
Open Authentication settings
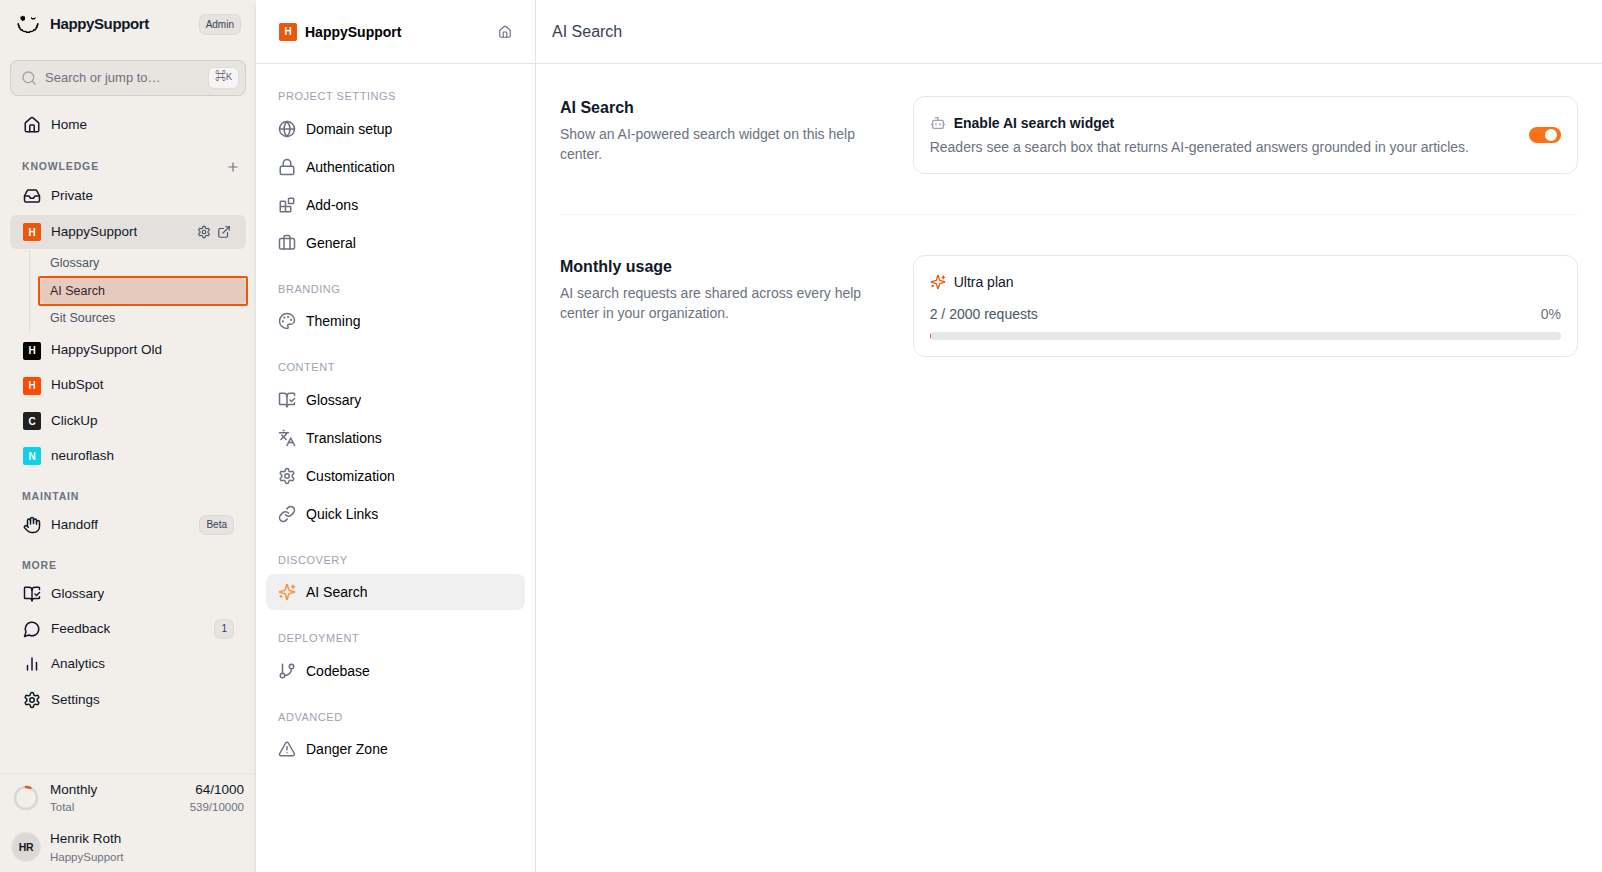pyautogui.click(x=395, y=167)
